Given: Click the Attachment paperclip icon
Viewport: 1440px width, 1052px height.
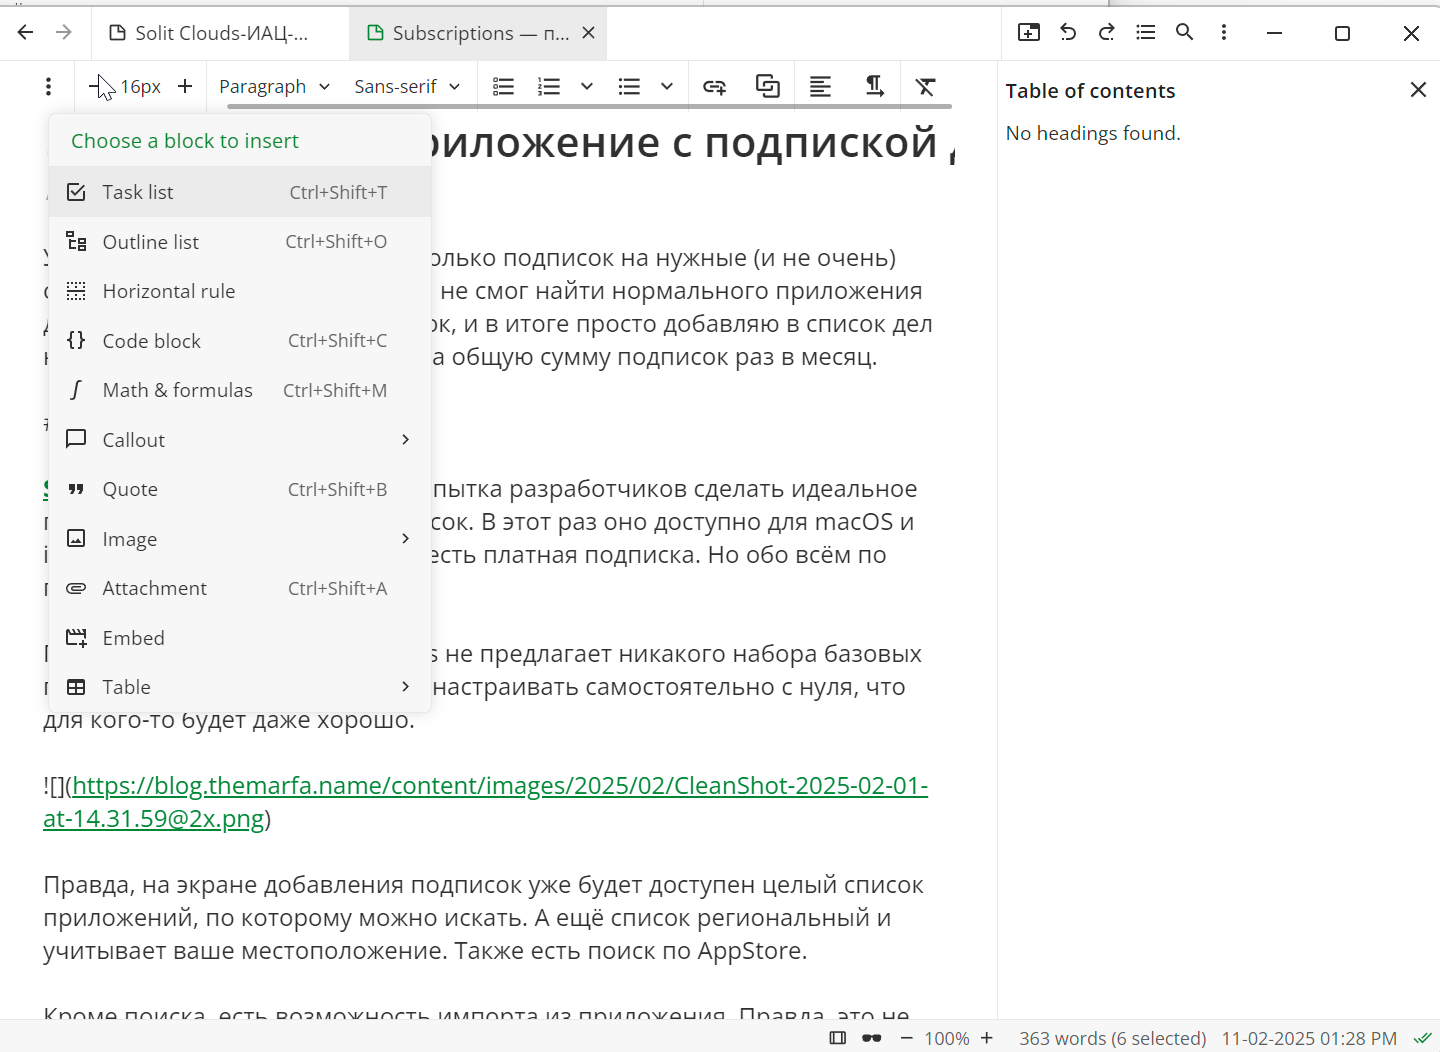Looking at the screenshot, I should tap(76, 588).
